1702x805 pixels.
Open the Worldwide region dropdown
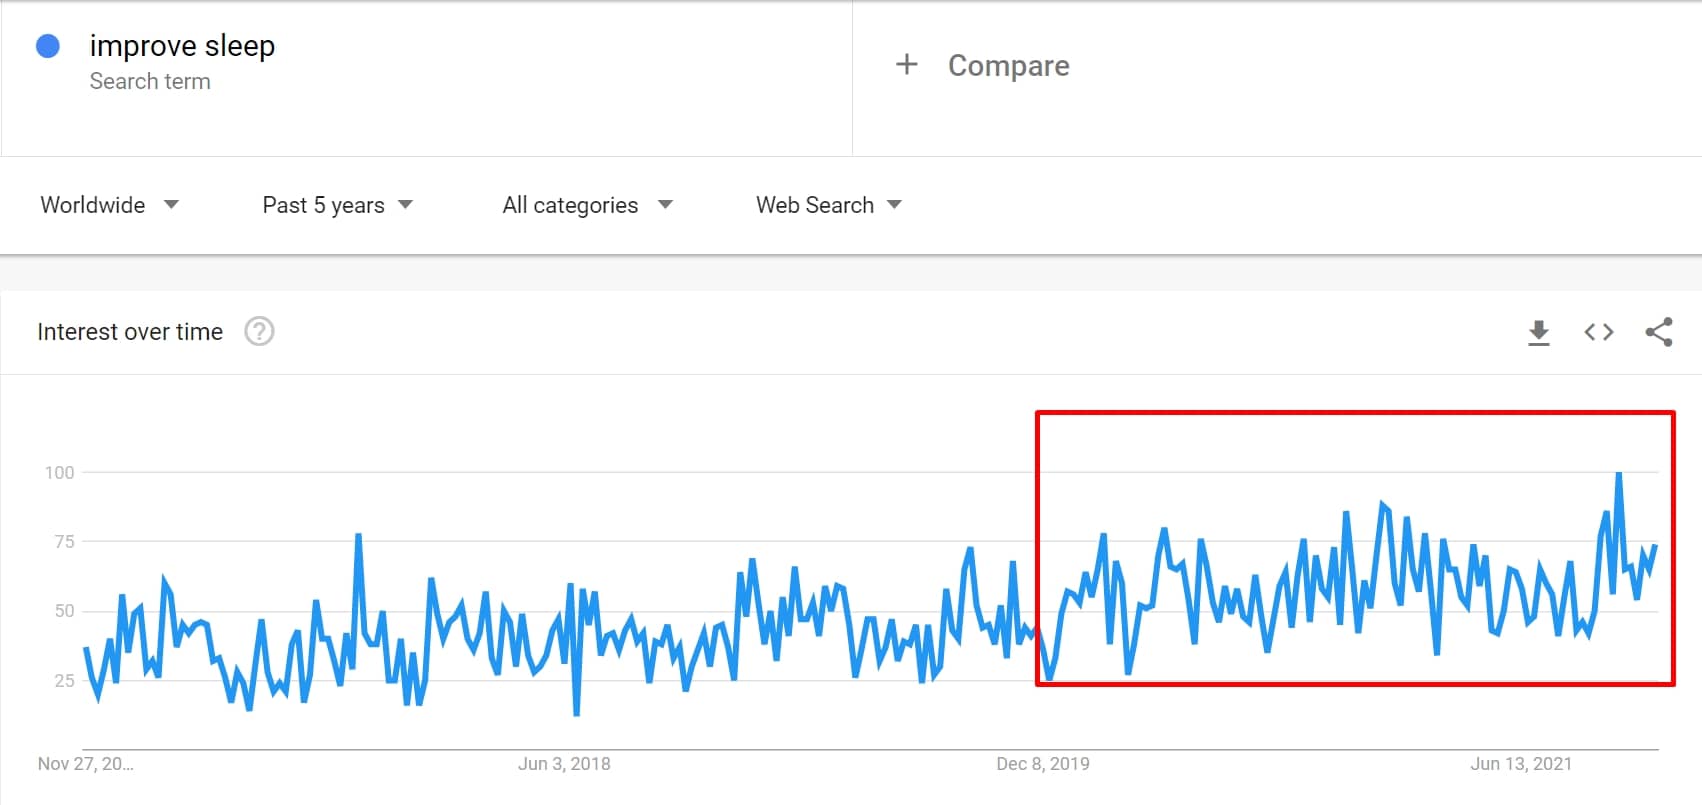[109, 205]
